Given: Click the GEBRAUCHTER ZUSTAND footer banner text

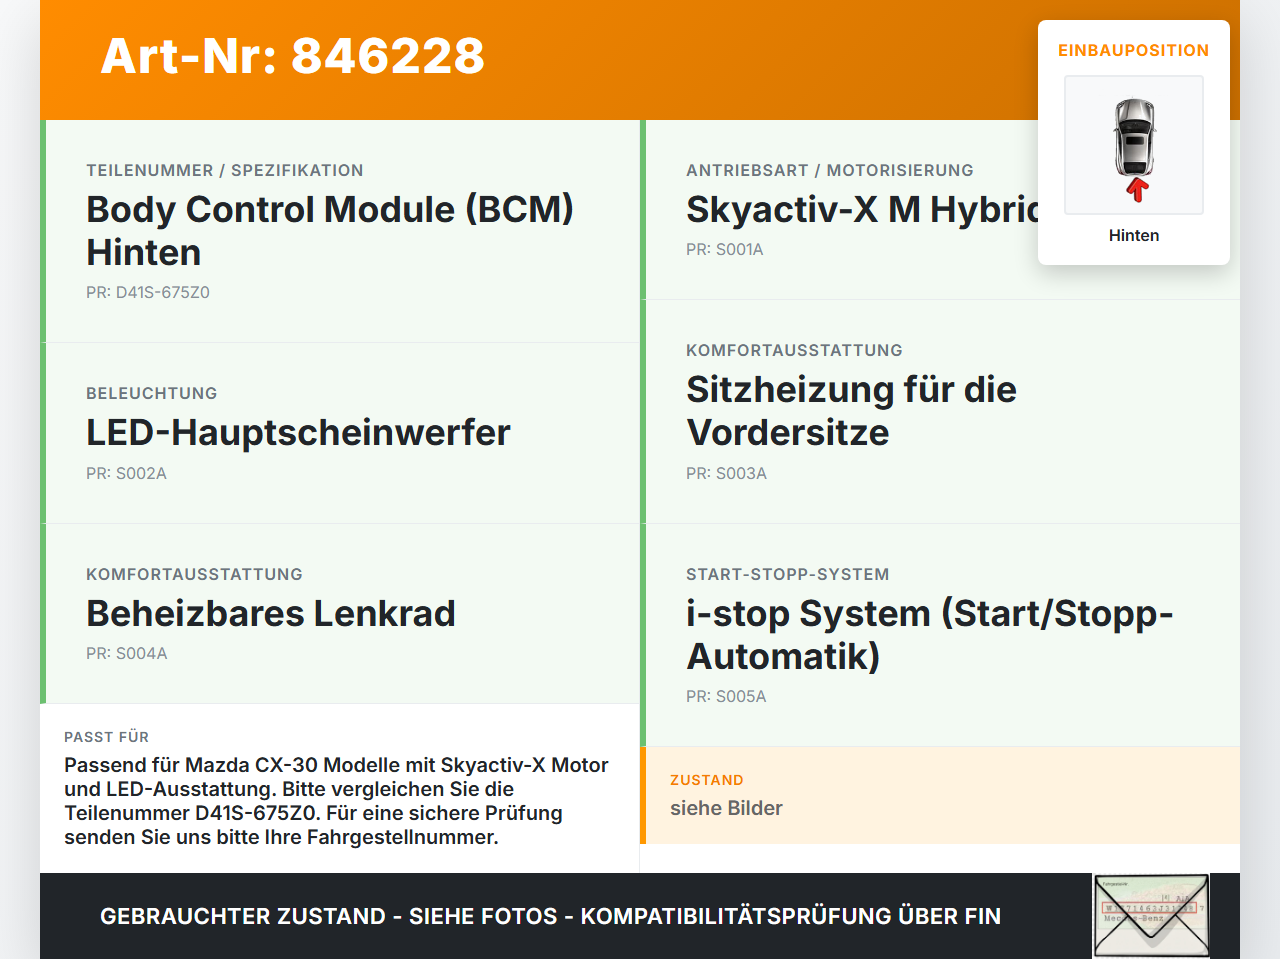Looking at the screenshot, I should pos(550,916).
